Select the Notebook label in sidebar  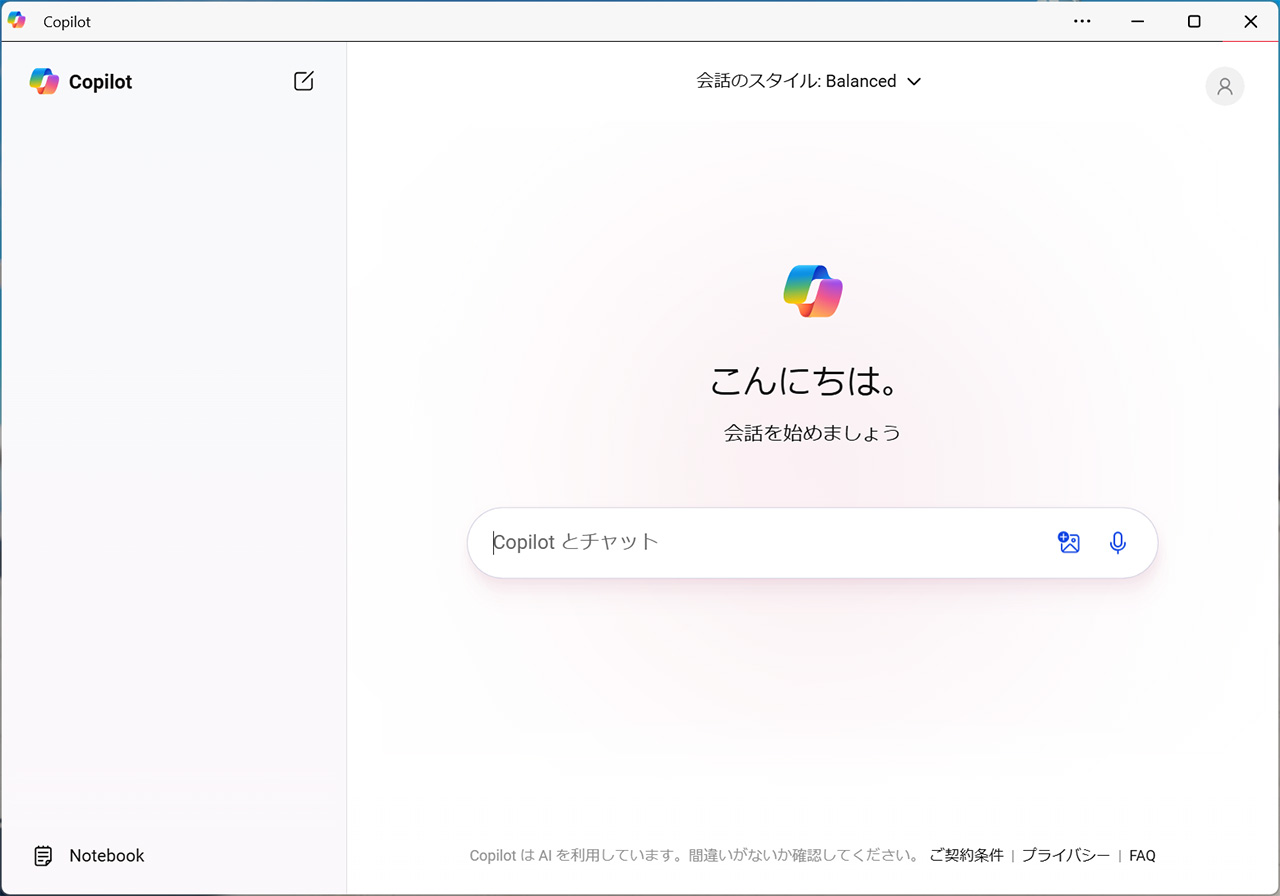click(x=107, y=856)
